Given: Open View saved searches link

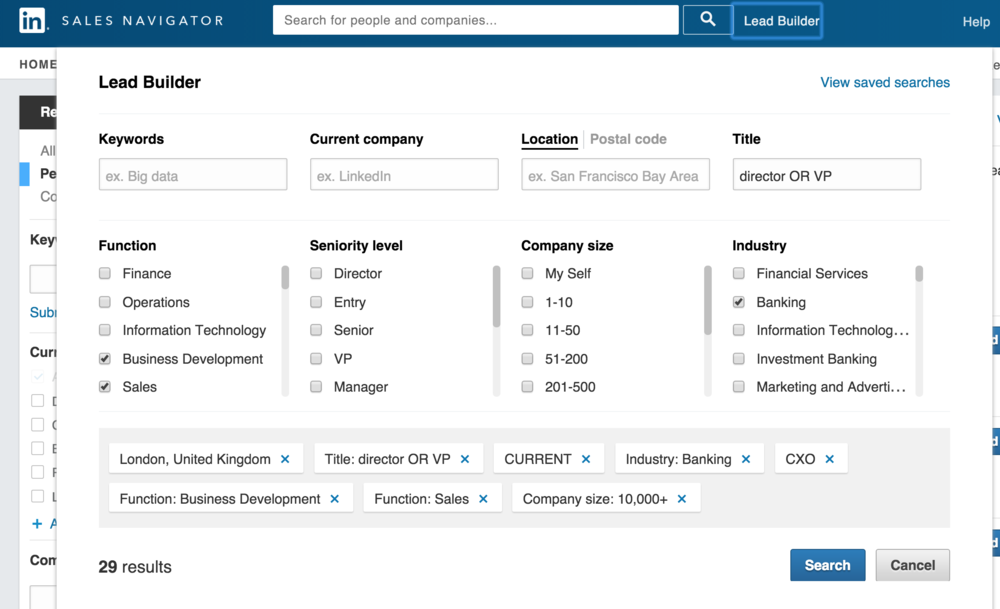Looking at the screenshot, I should (885, 82).
